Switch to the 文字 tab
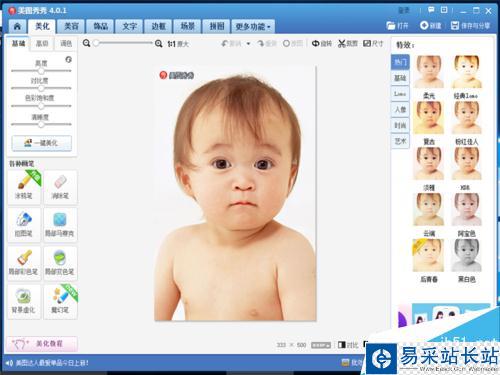Screen dimensions: 500x375 129,26
